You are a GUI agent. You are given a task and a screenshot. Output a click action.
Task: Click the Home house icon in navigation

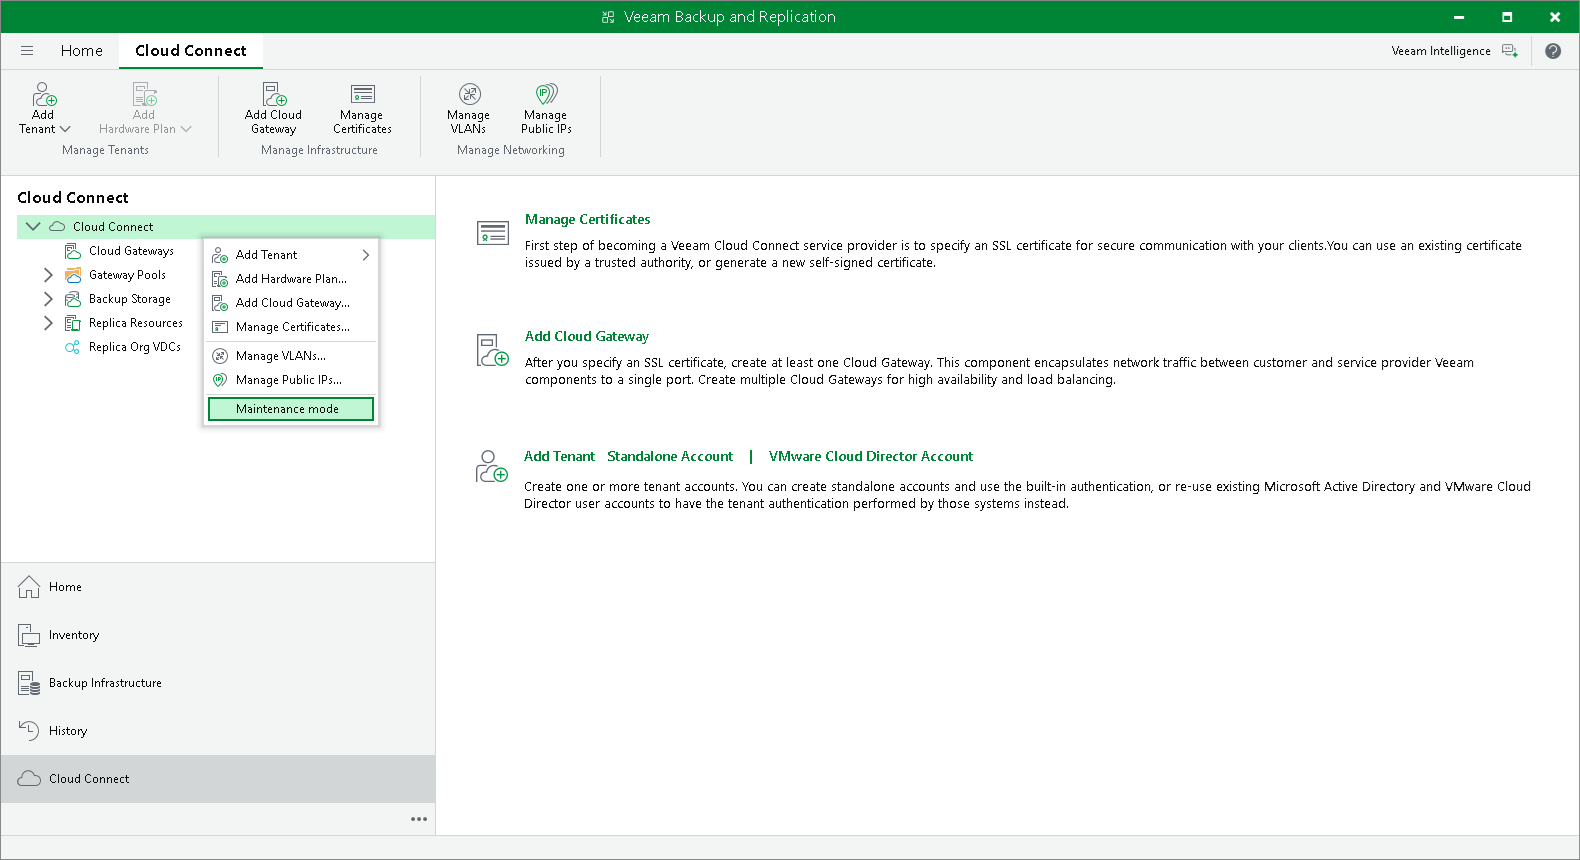point(29,587)
